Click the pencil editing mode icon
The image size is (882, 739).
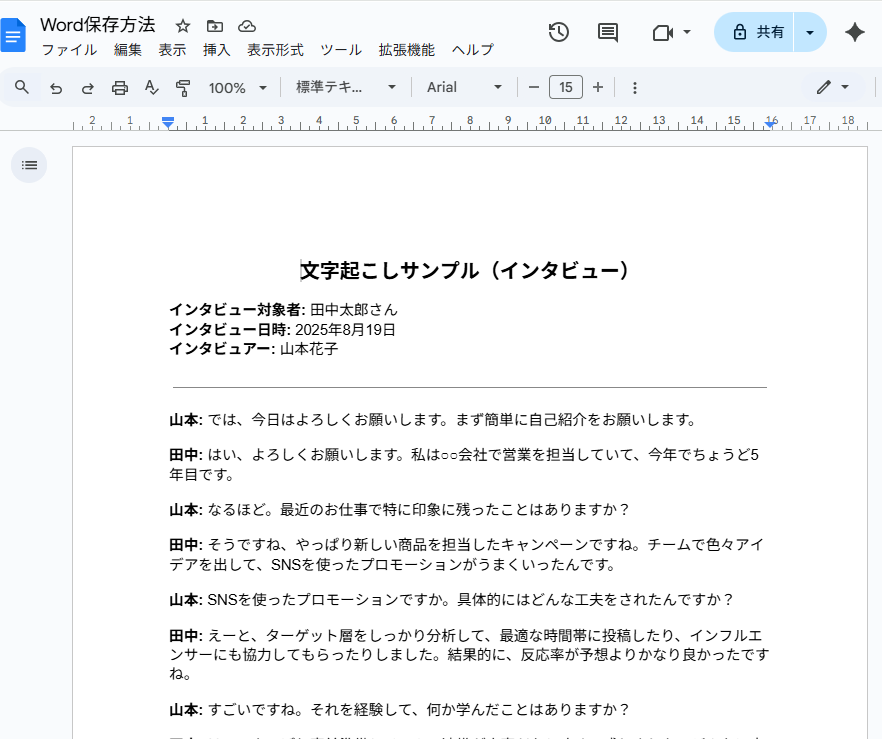coord(824,87)
